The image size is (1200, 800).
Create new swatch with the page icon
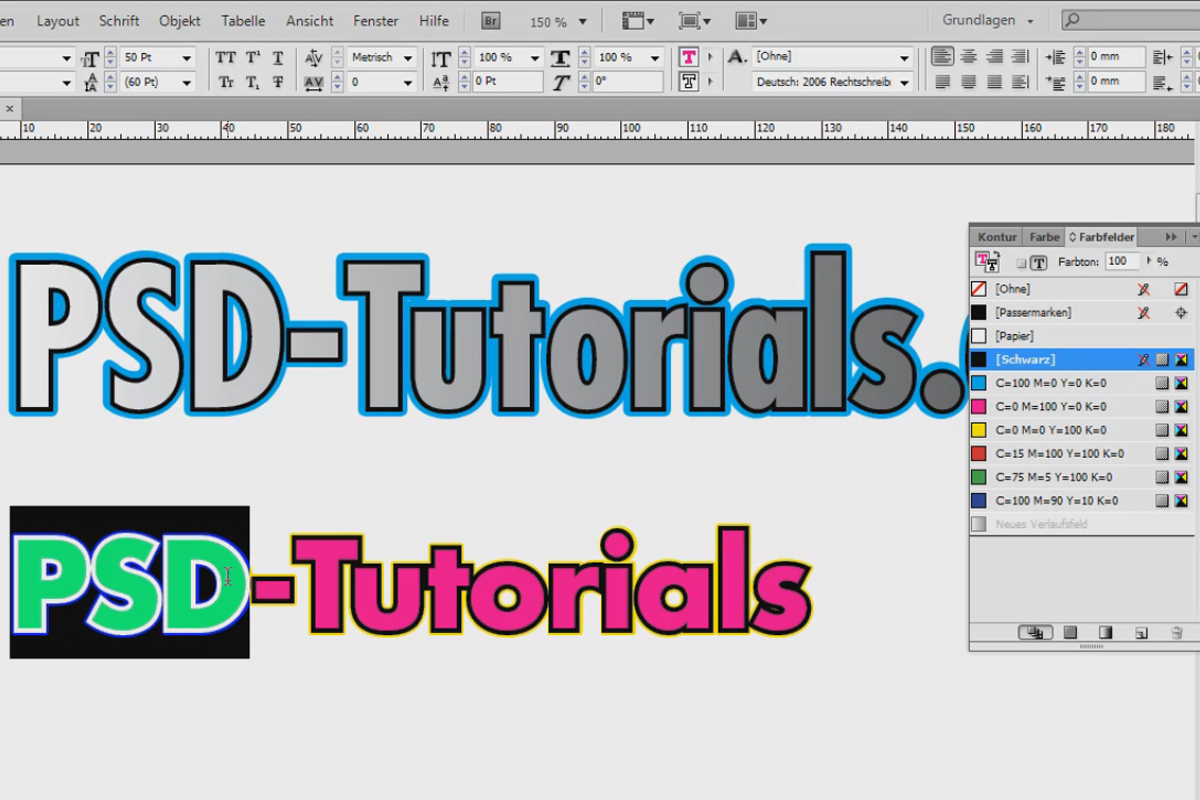click(1141, 632)
